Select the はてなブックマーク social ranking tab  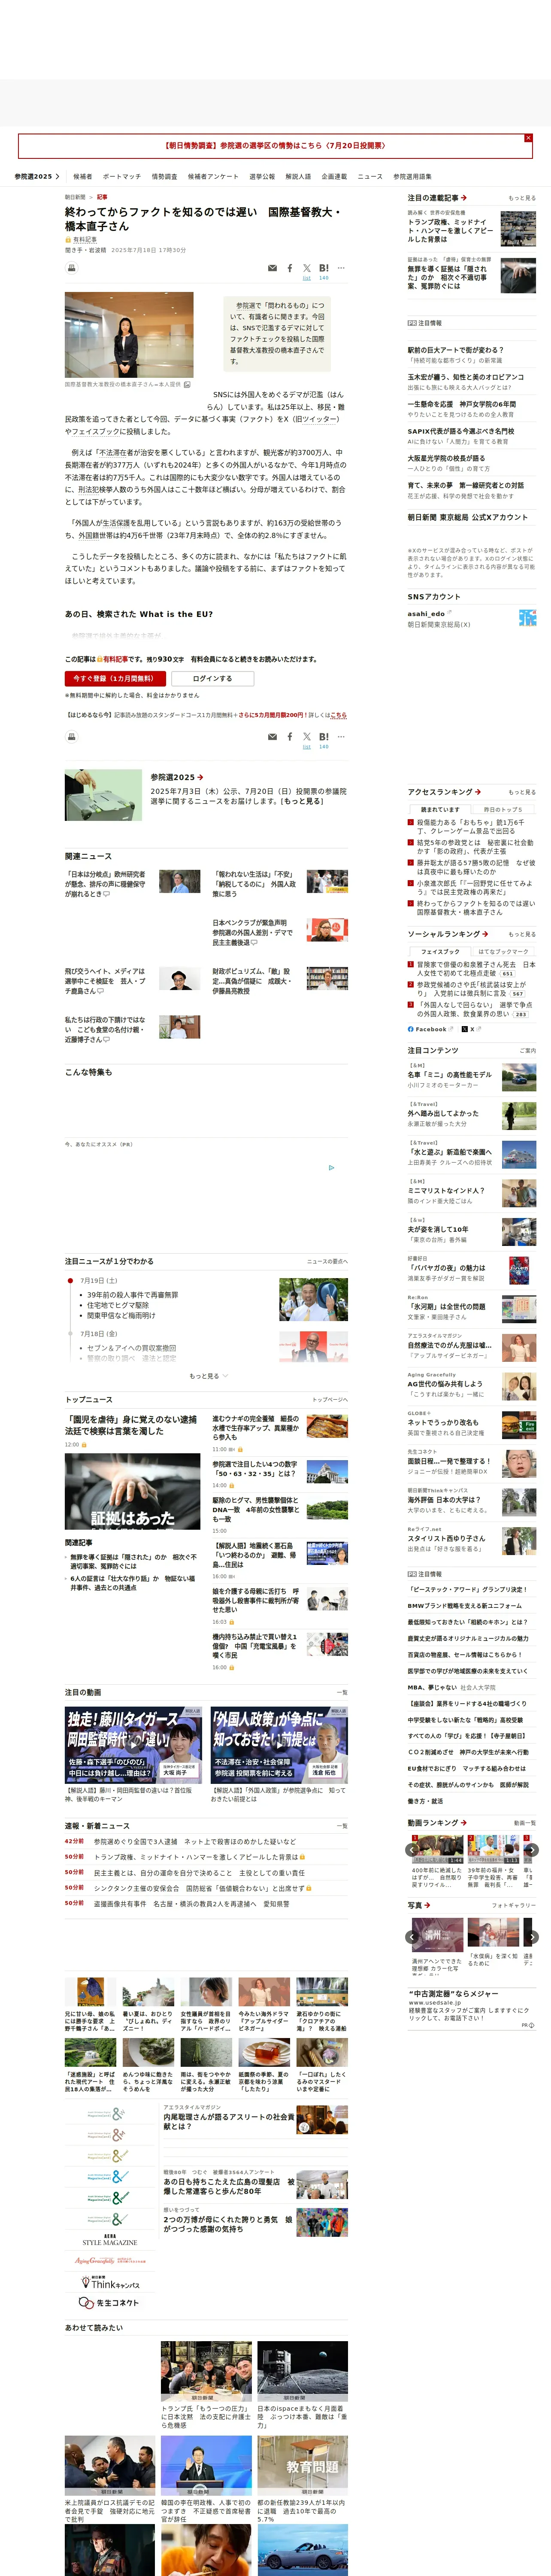click(502, 952)
